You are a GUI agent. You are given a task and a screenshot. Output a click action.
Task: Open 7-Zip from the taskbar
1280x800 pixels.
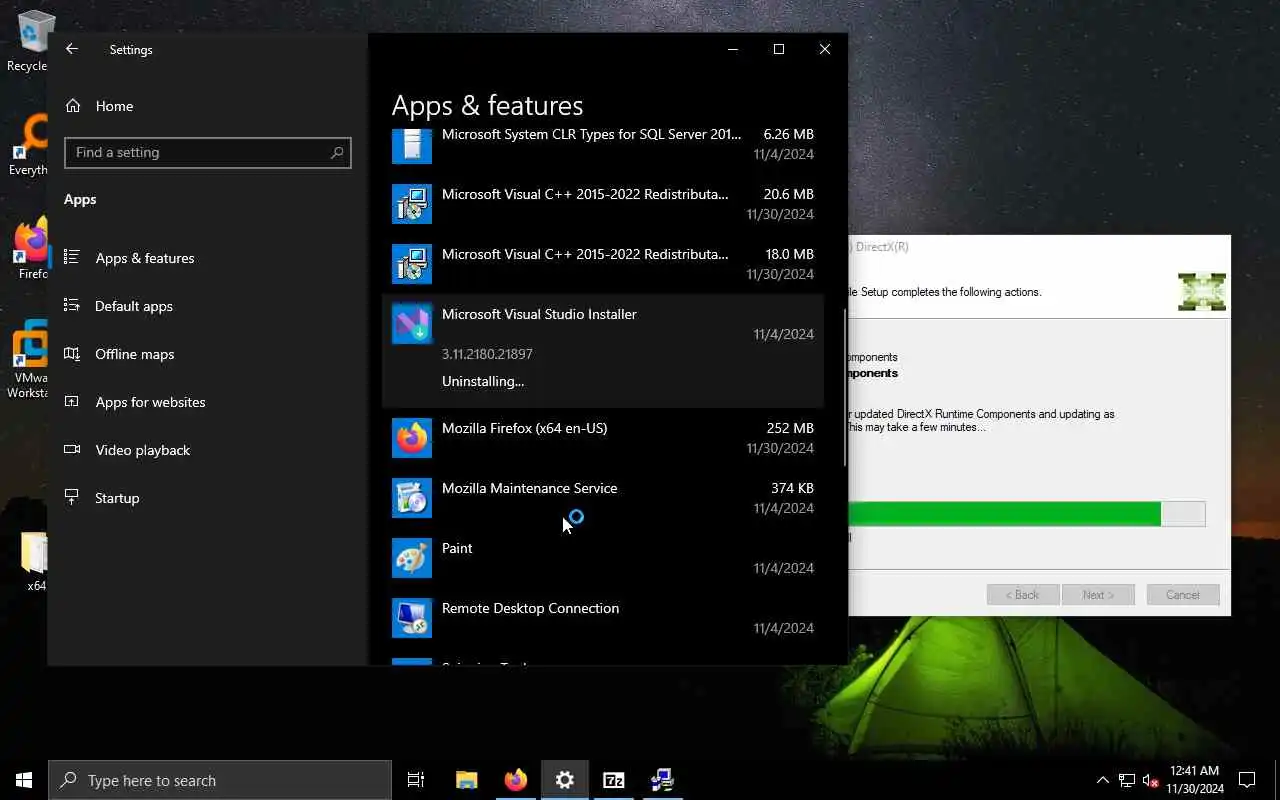[613, 780]
